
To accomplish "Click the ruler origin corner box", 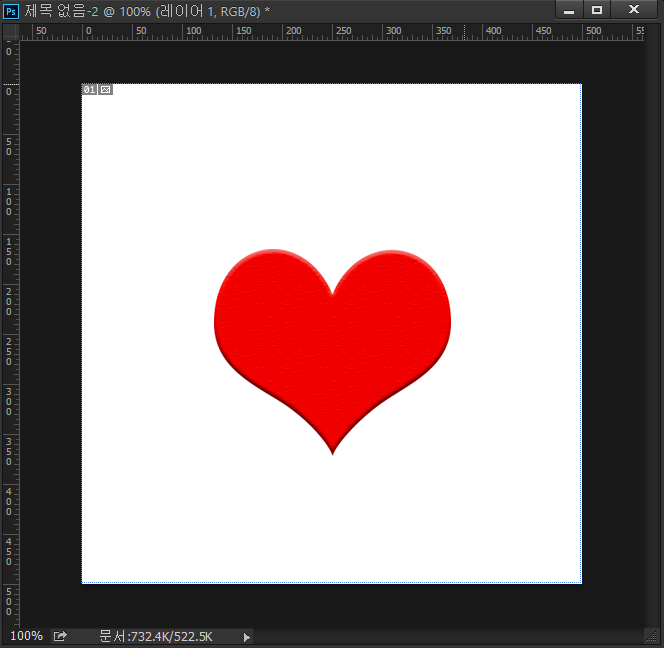I will coord(11,32).
